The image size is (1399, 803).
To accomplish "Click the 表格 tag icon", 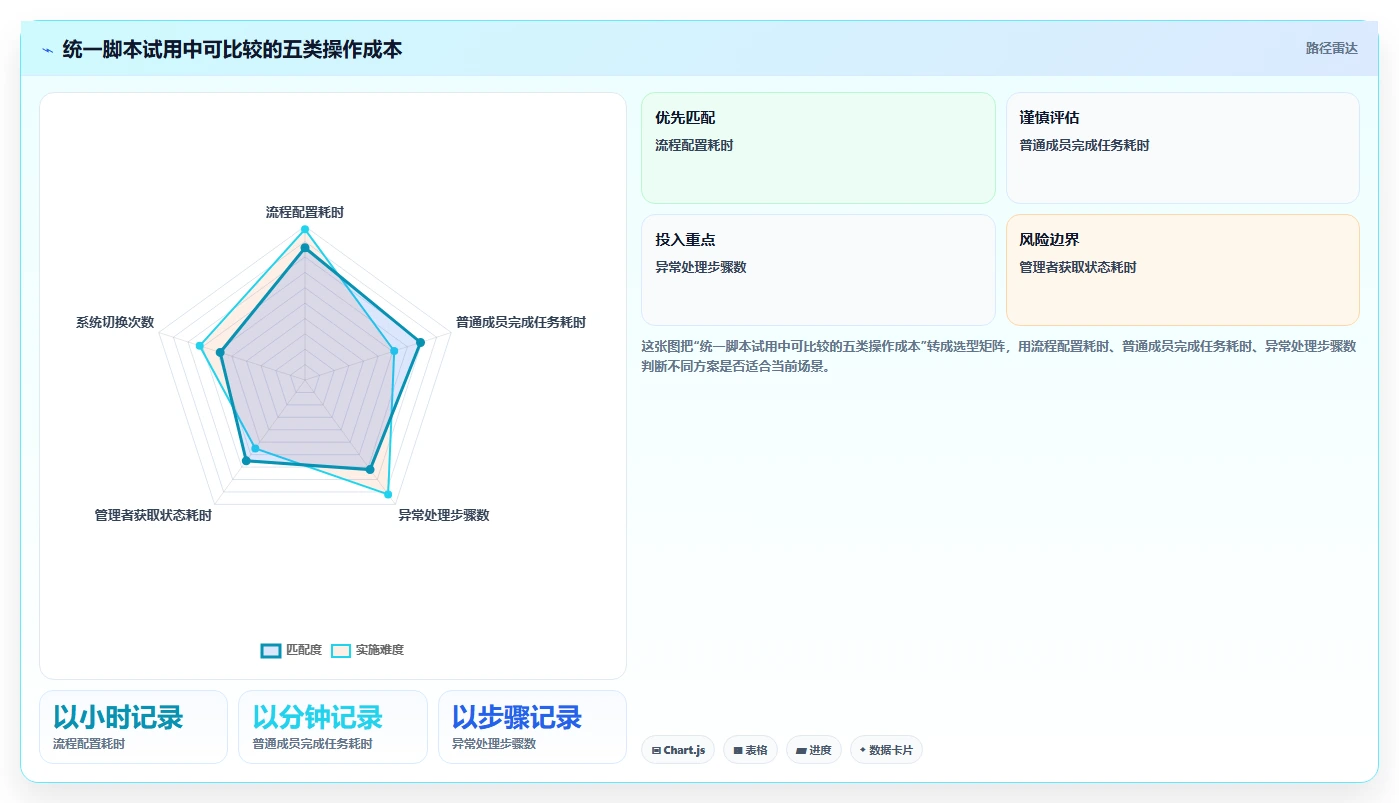I will pos(738,750).
